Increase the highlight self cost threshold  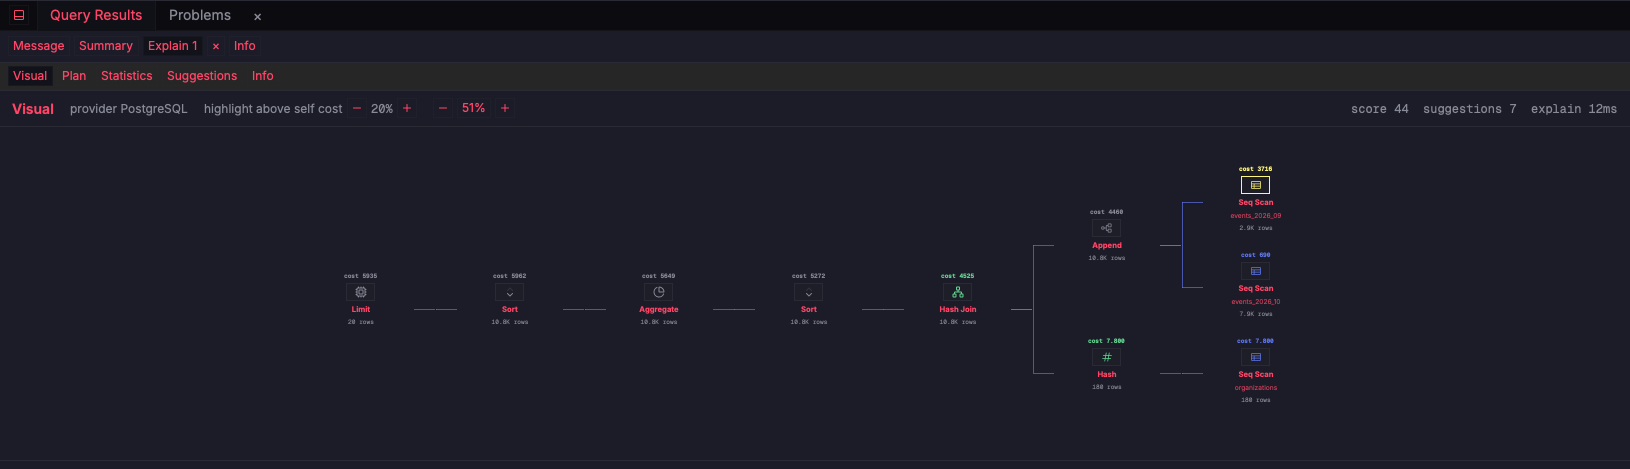(x=407, y=108)
